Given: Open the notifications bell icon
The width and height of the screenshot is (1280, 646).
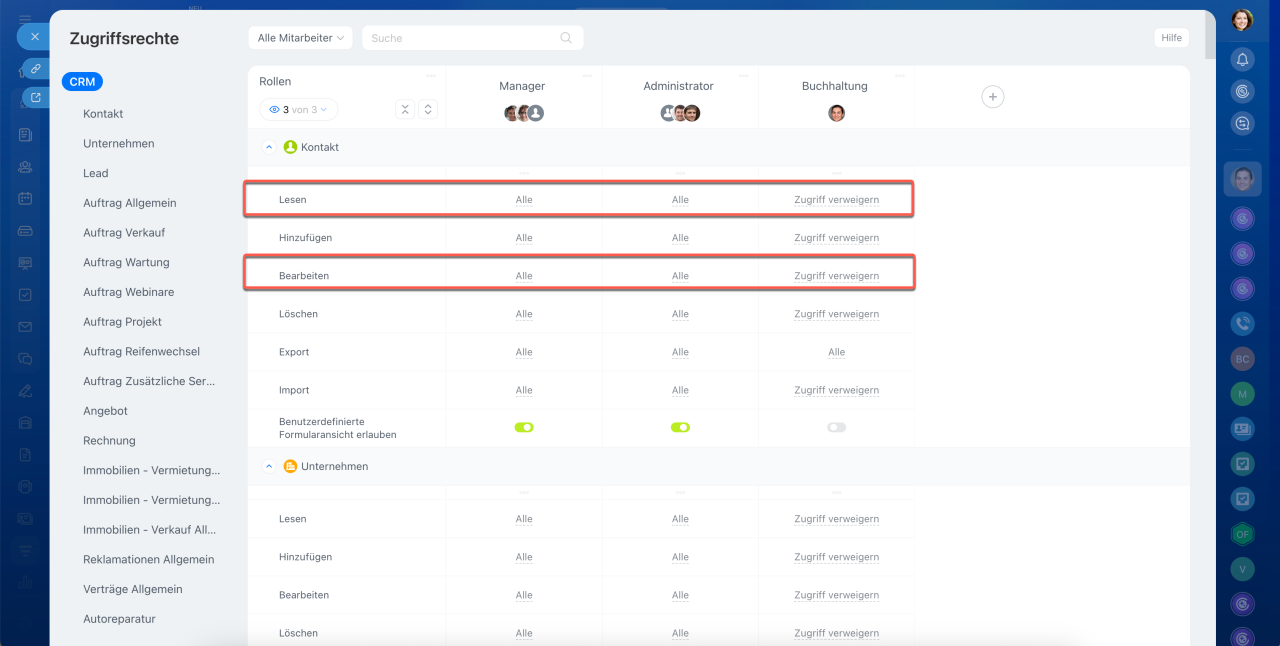Looking at the screenshot, I should pos(1242,59).
